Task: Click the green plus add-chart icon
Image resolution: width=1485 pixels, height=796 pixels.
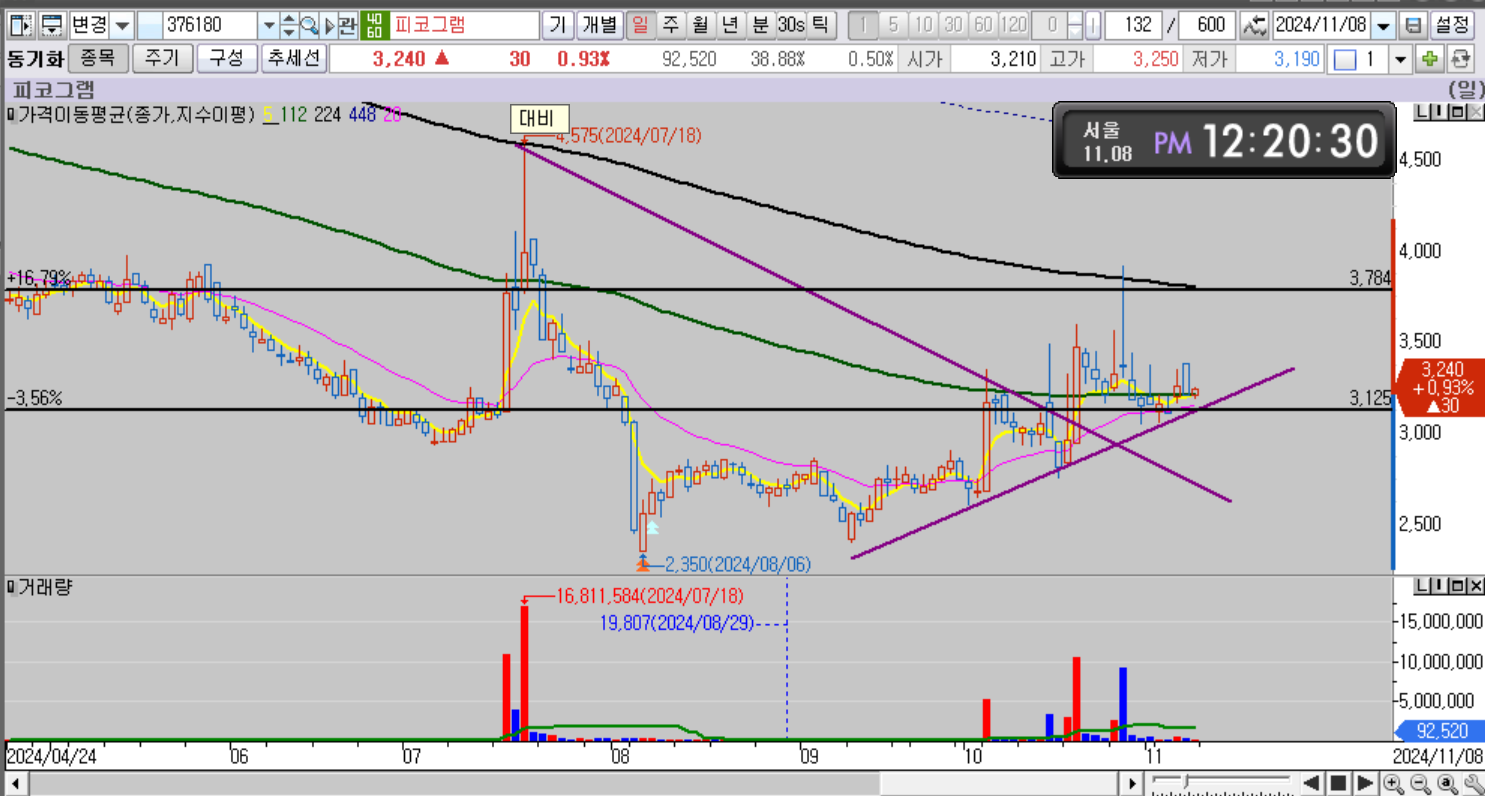Action: [x=1430, y=60]
